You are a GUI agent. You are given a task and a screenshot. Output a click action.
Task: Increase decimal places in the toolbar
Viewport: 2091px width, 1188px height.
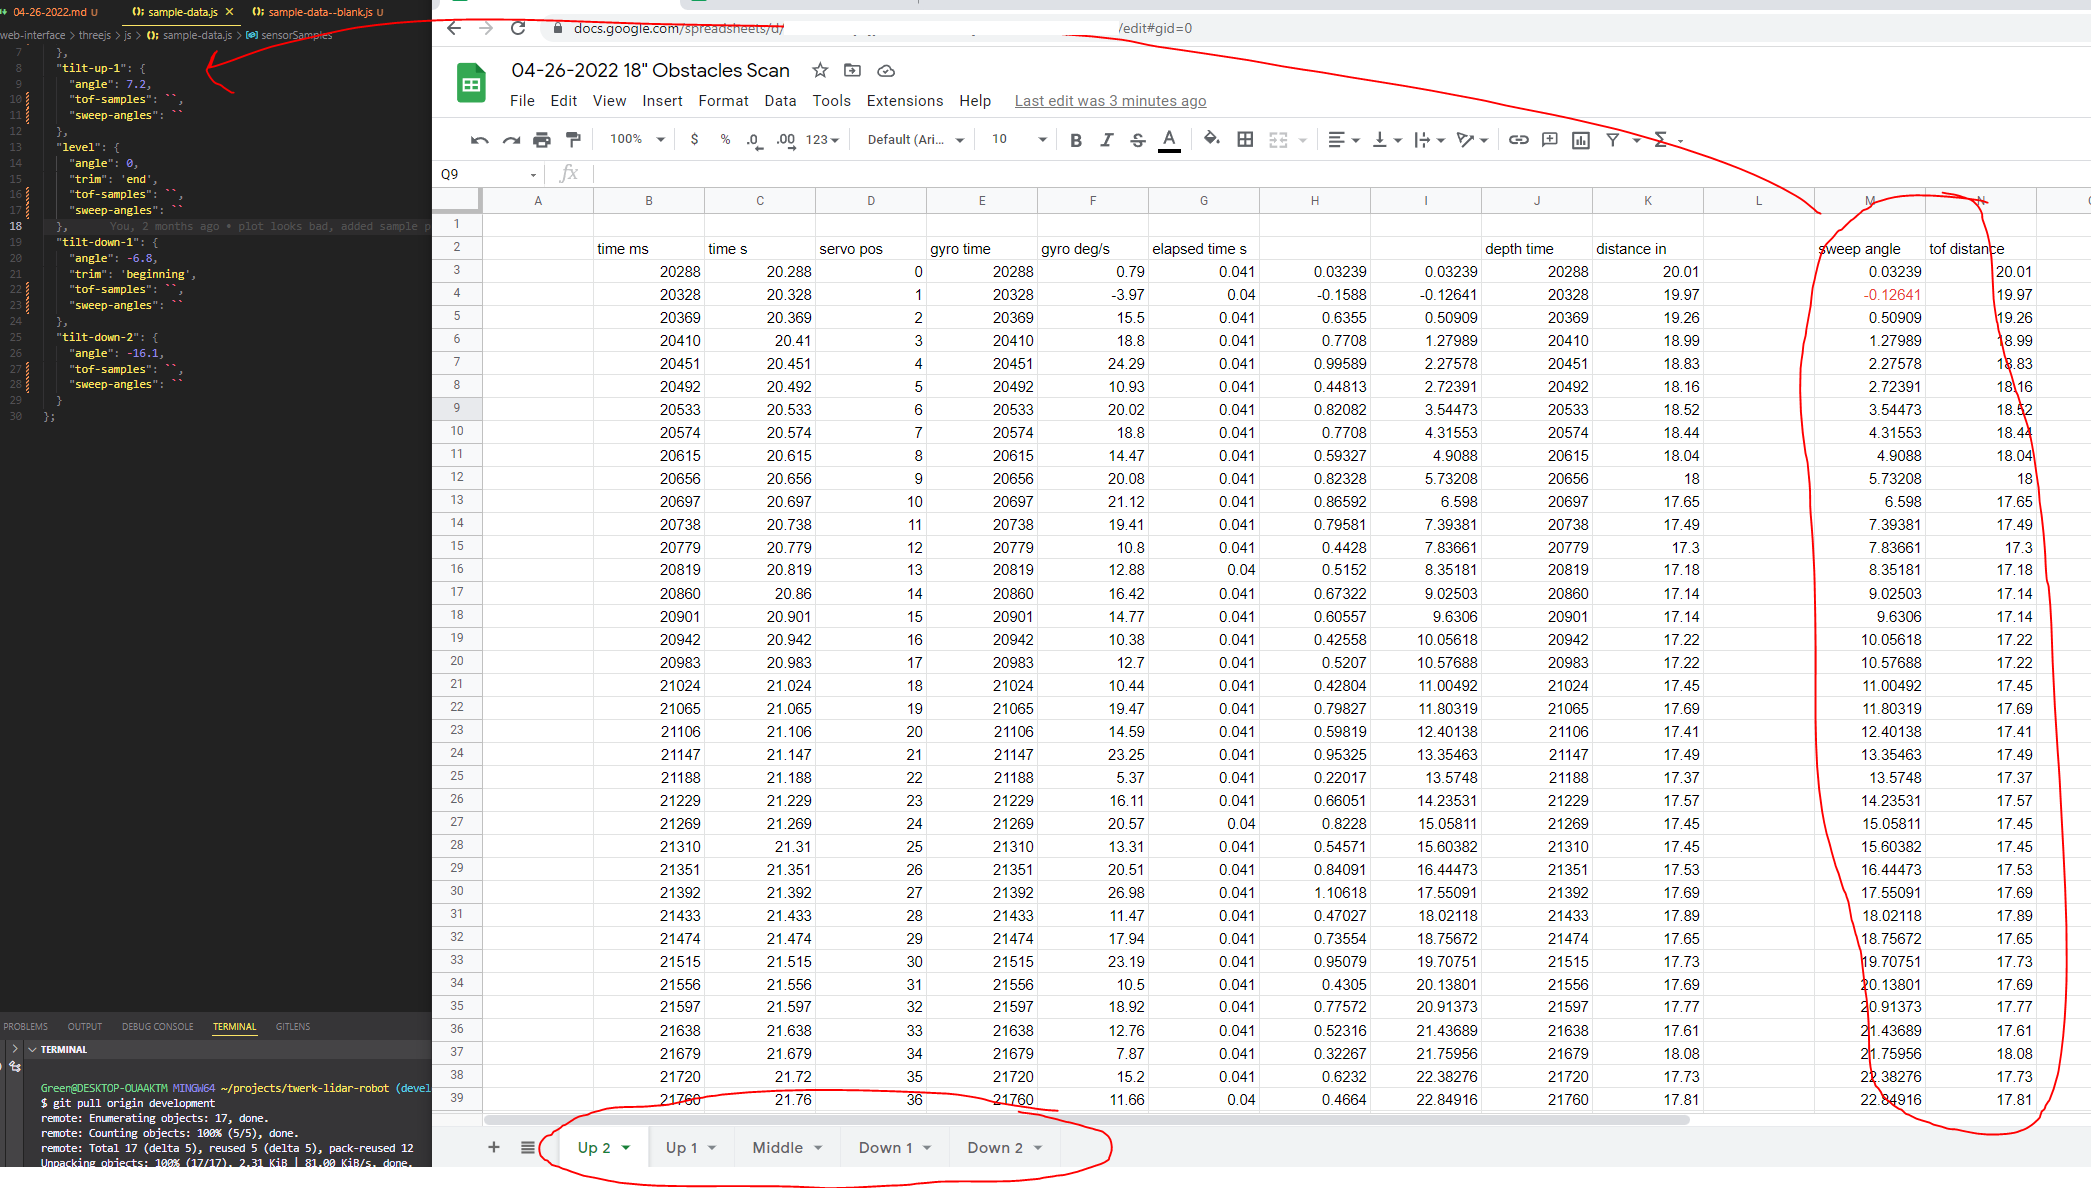[x=786, y=140]
